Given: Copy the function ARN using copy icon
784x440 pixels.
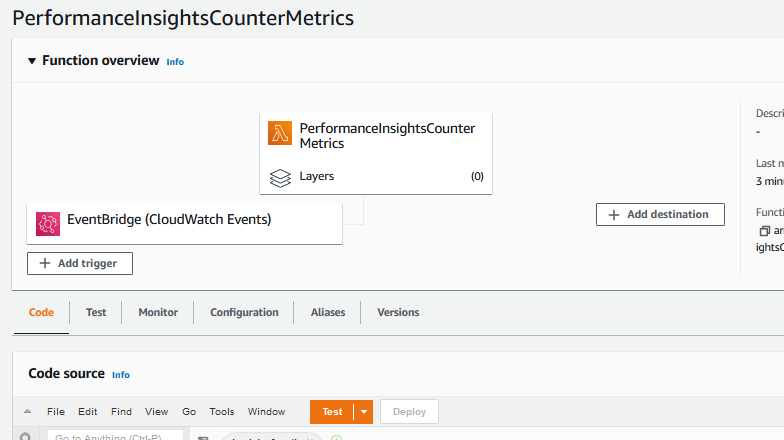Looking at the screenshot, I should click(764, 230).
